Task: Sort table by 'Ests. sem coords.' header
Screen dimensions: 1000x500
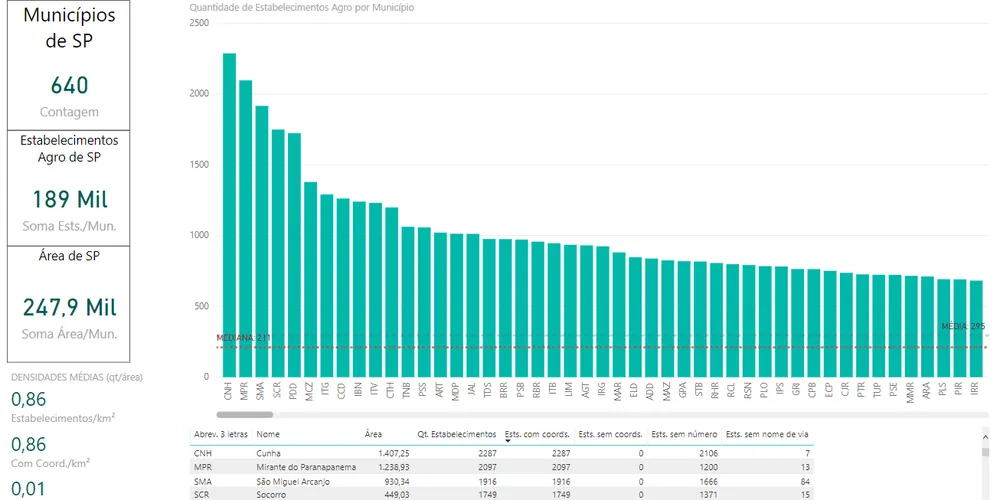Action: (610, 434)
